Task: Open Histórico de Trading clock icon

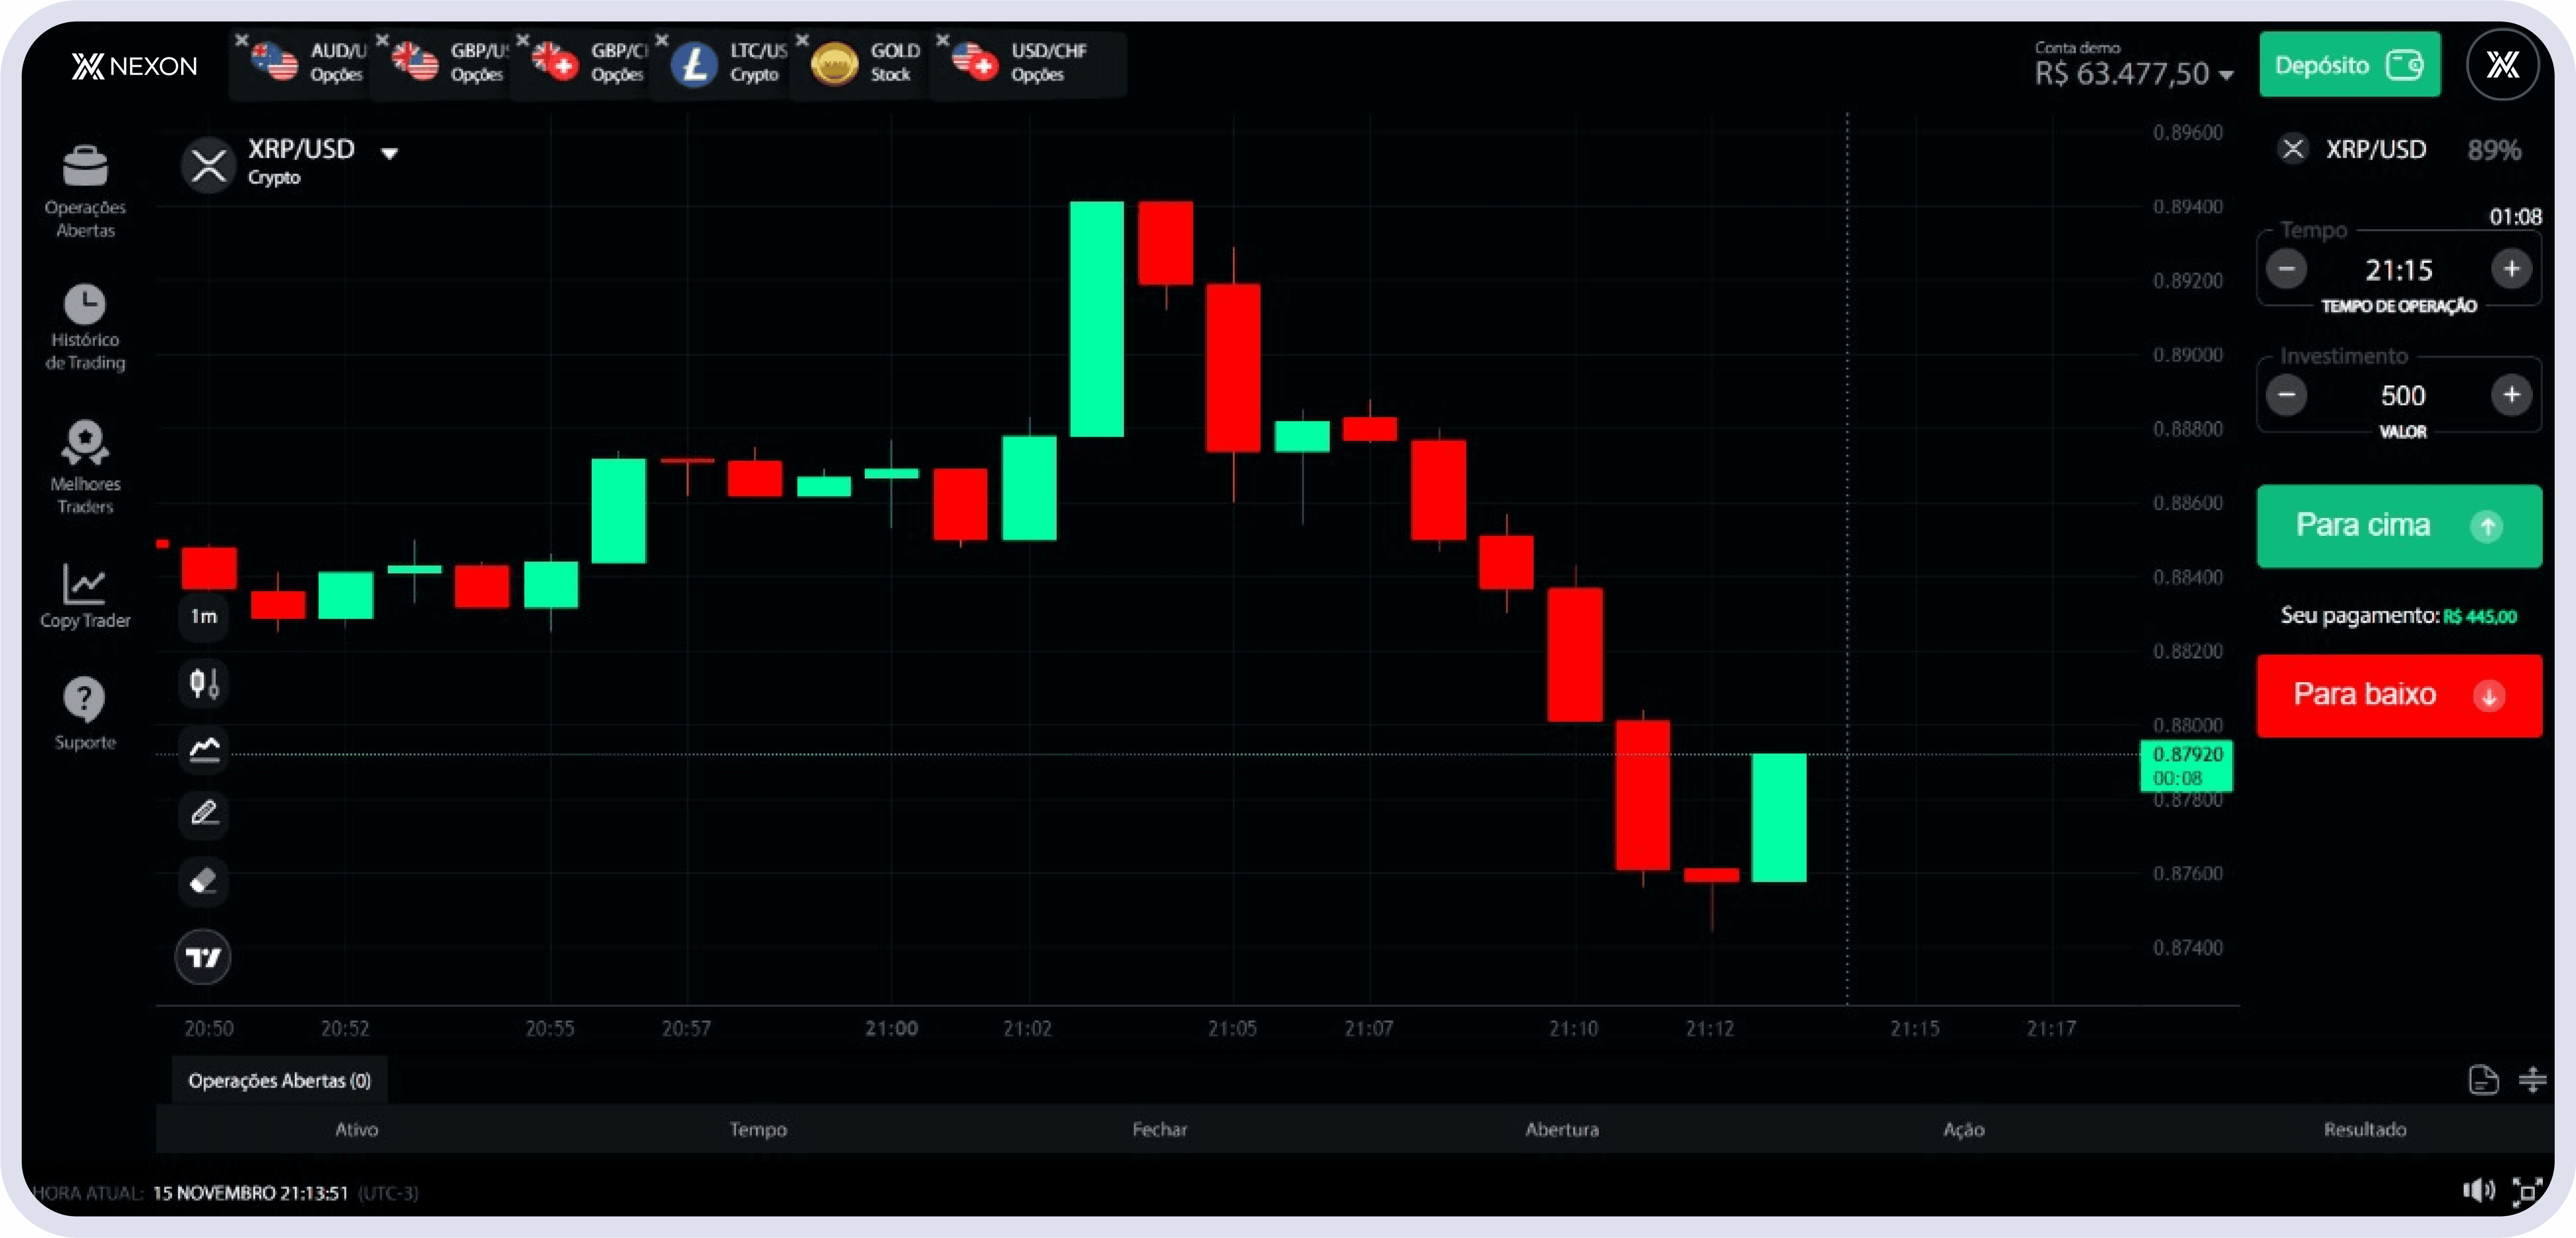Action: click(85, 304)
